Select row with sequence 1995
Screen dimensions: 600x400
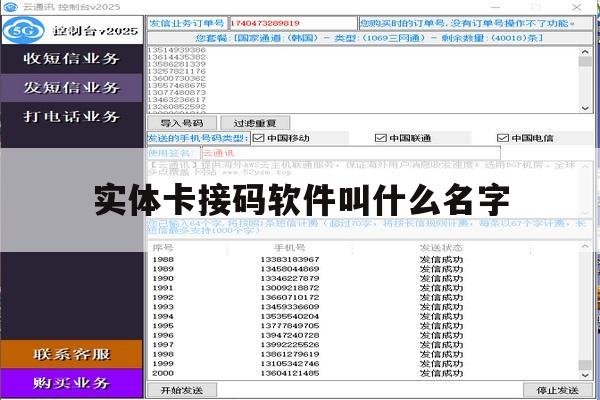point(364,326)
